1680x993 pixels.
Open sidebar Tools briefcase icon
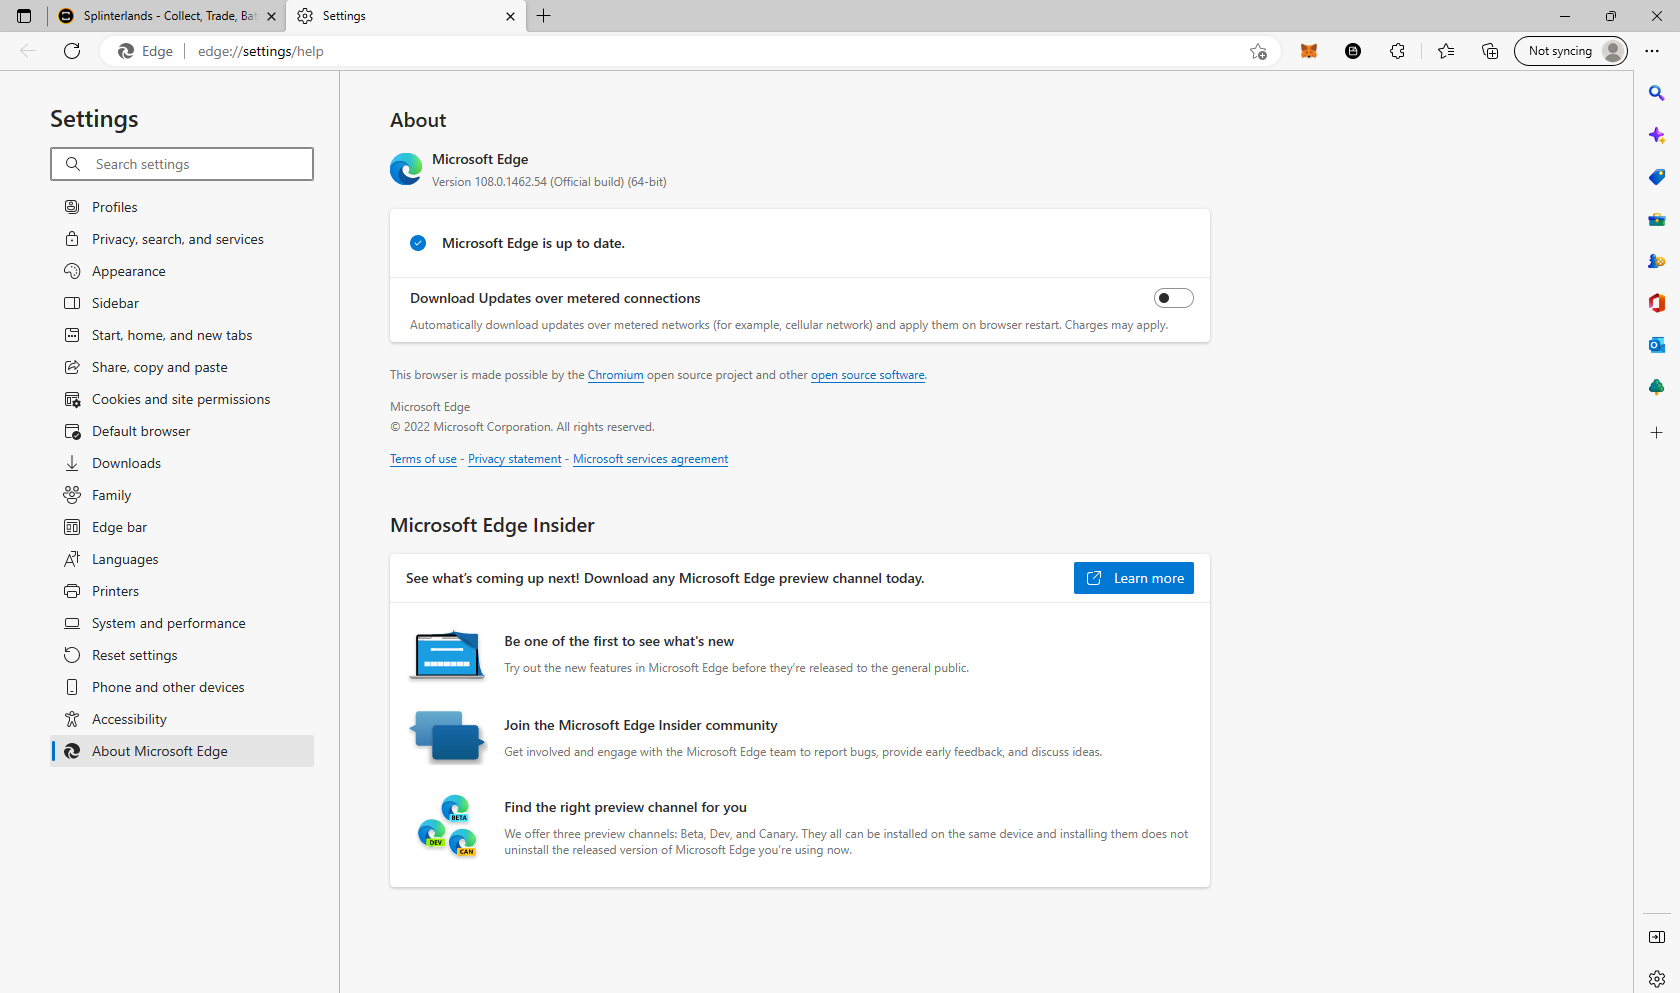(x=1657, y=219)
